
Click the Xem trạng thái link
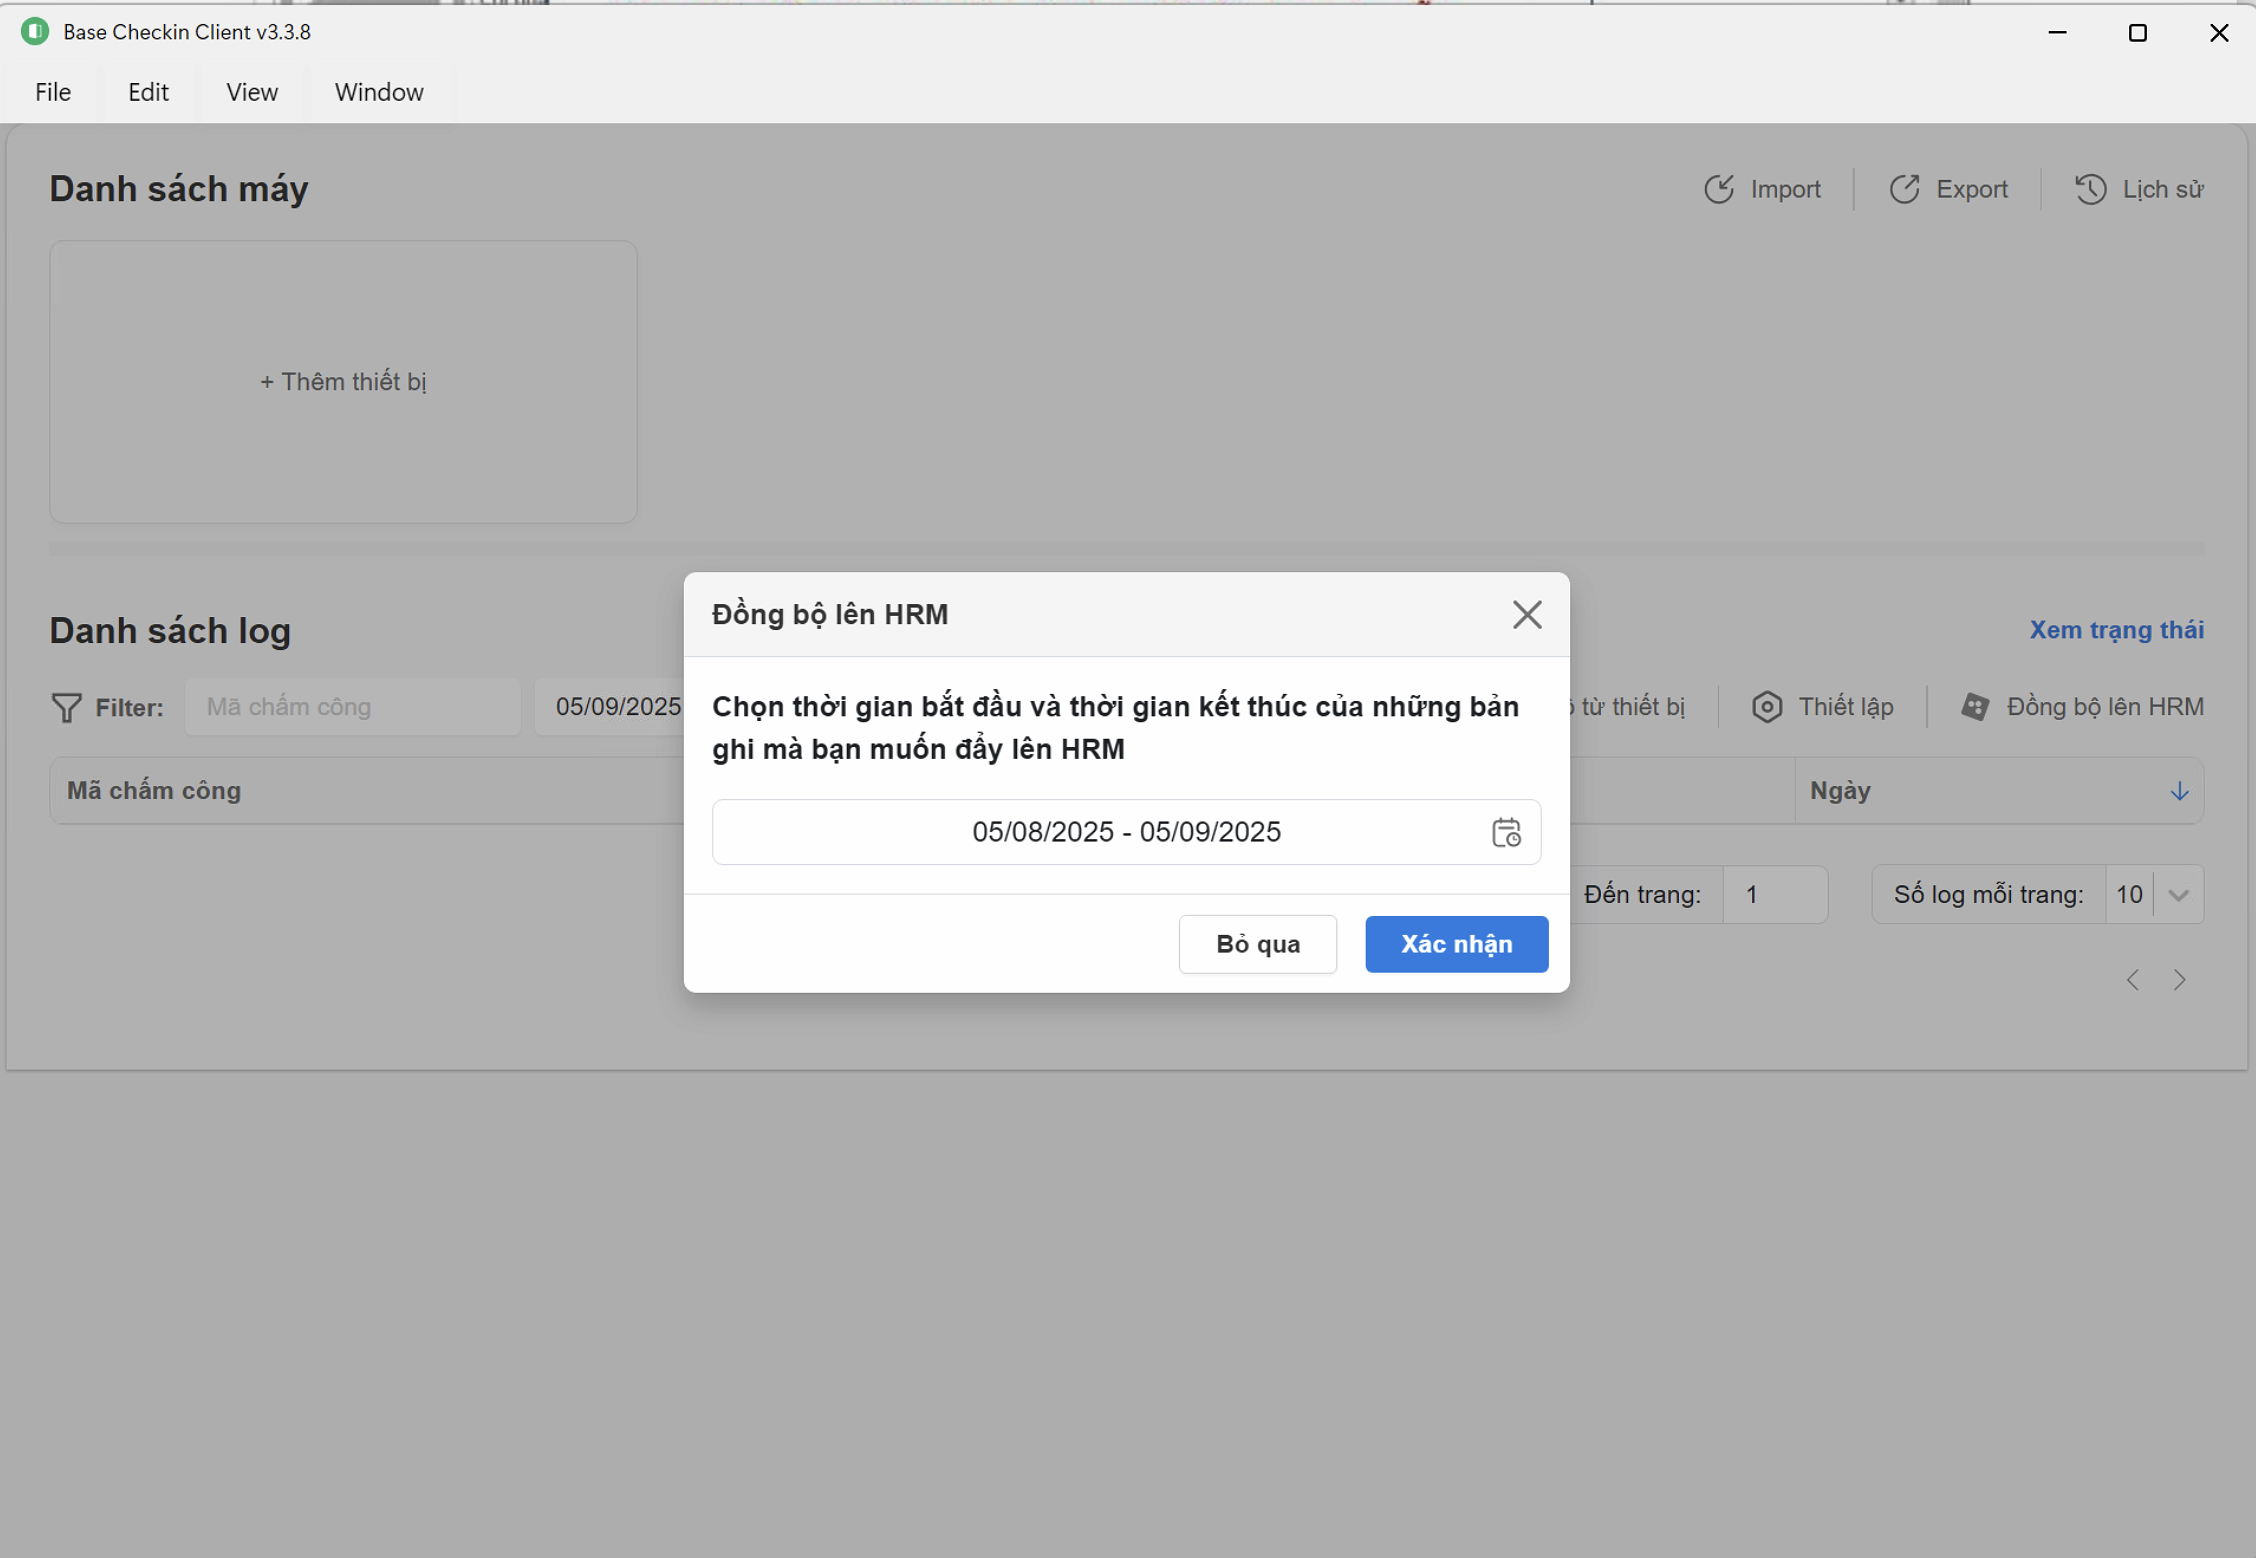click(x=2116, y=630)
